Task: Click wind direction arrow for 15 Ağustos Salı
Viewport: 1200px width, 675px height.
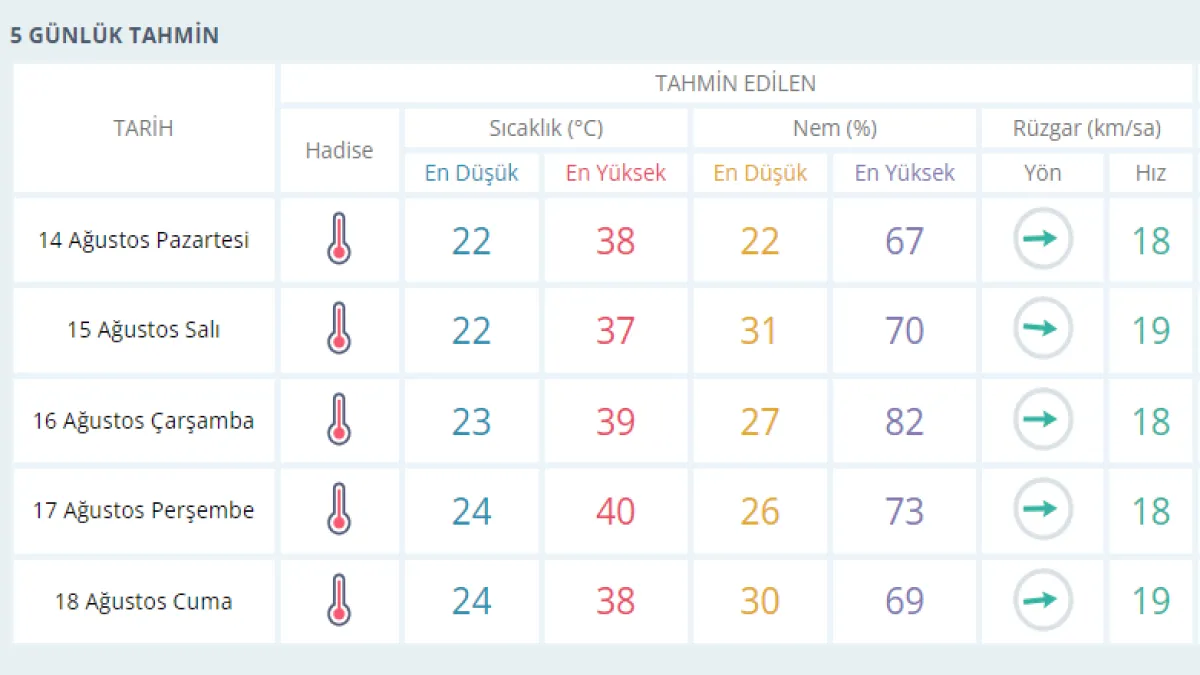Action: (1043, 329)
